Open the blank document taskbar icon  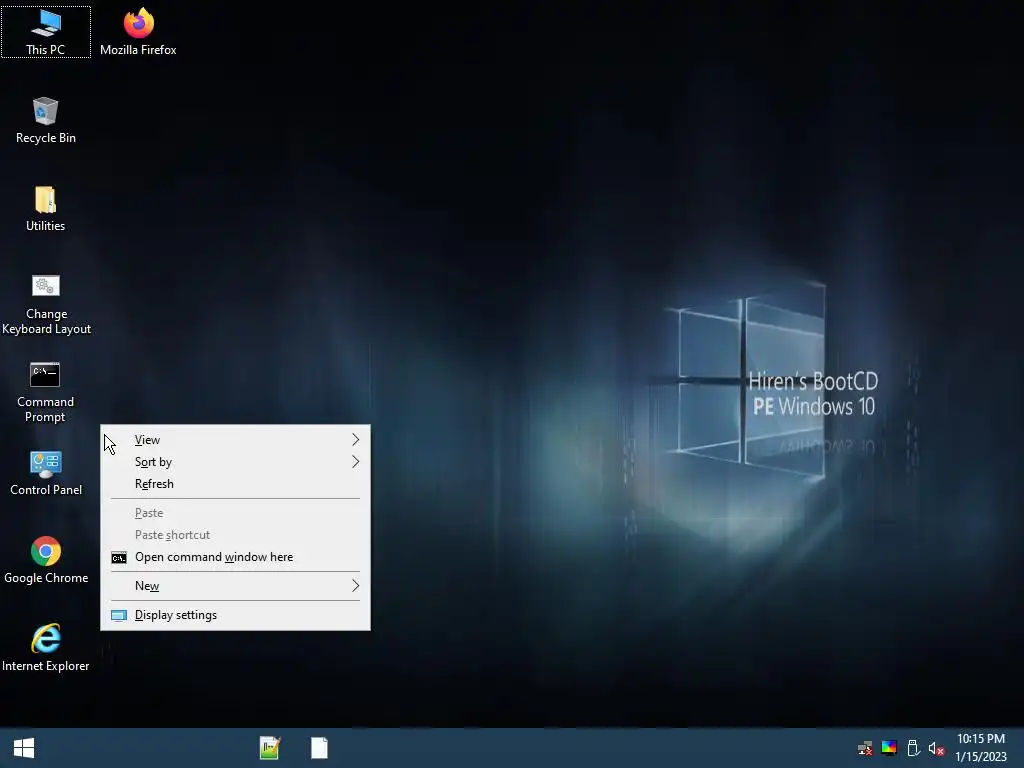319,748
